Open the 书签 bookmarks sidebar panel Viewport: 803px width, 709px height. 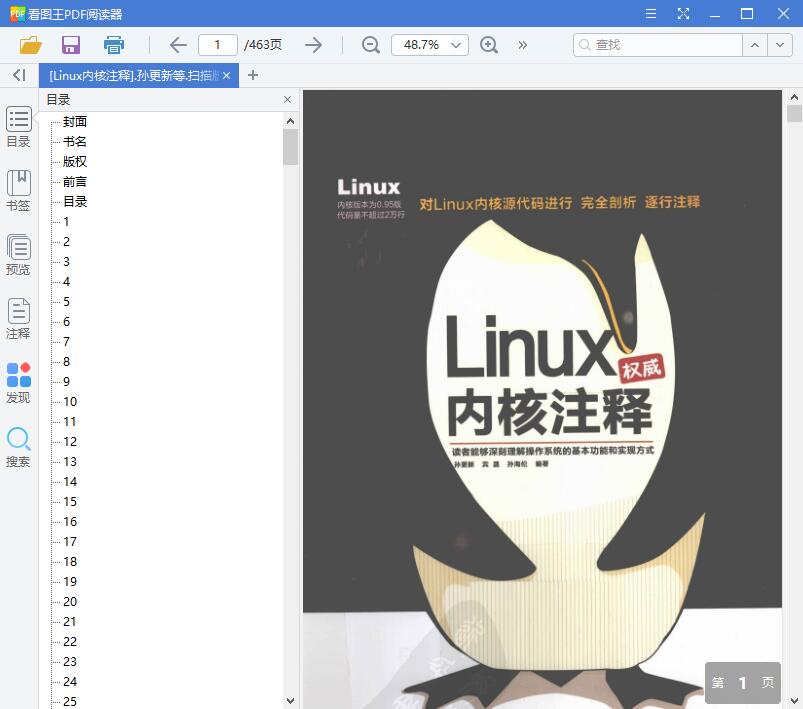pos(18,191)
